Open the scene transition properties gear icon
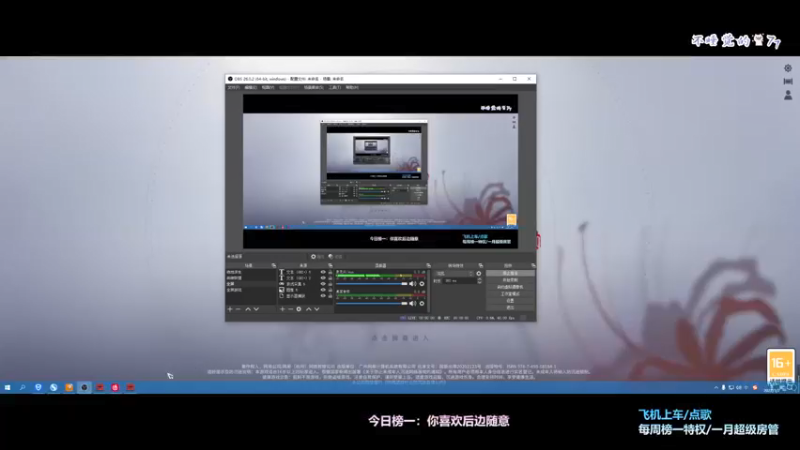Viewport: 800px width, 450px height. click(479, 274)
